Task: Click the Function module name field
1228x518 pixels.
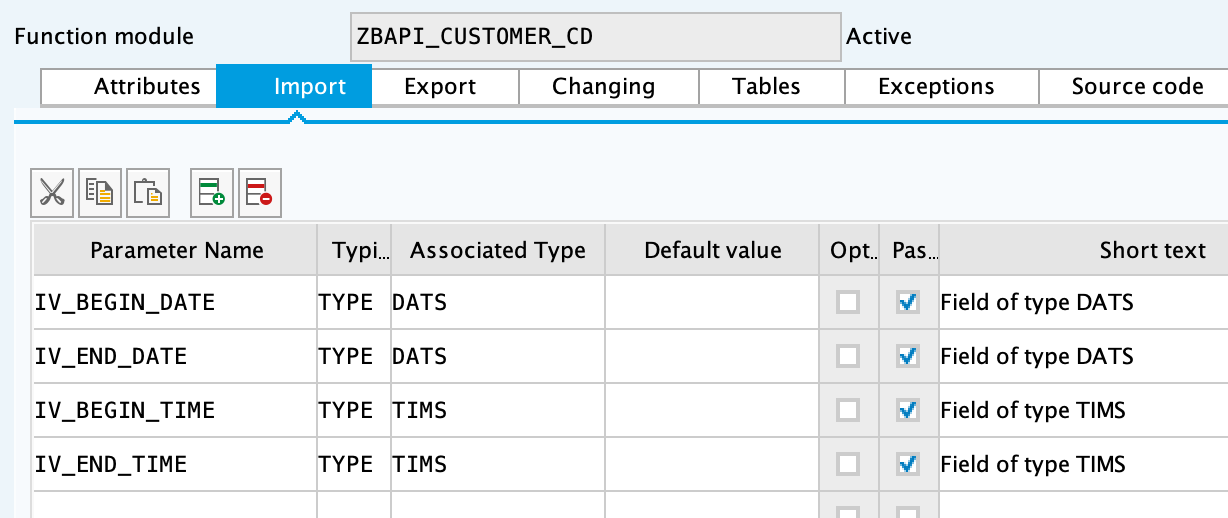Action: click(594, 38)
